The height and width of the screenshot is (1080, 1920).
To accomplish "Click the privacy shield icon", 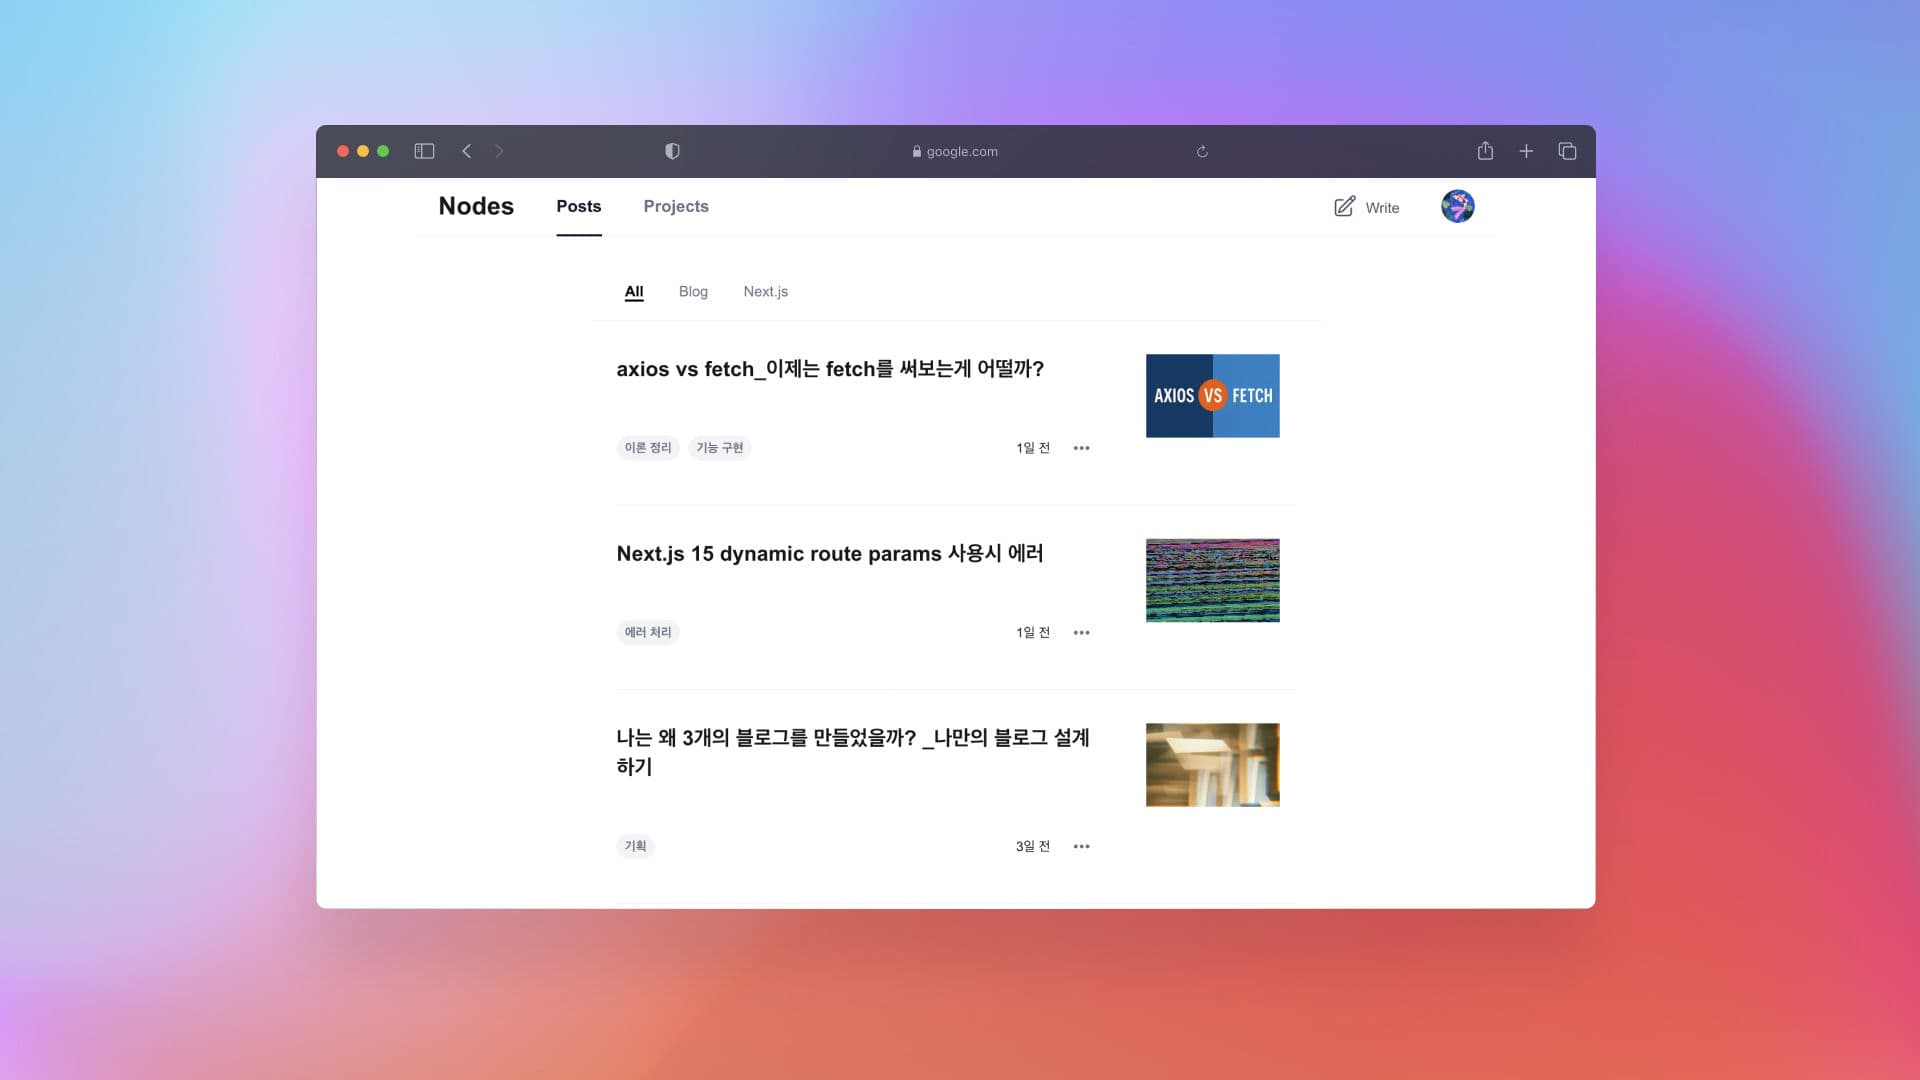I will pos(672,151).
